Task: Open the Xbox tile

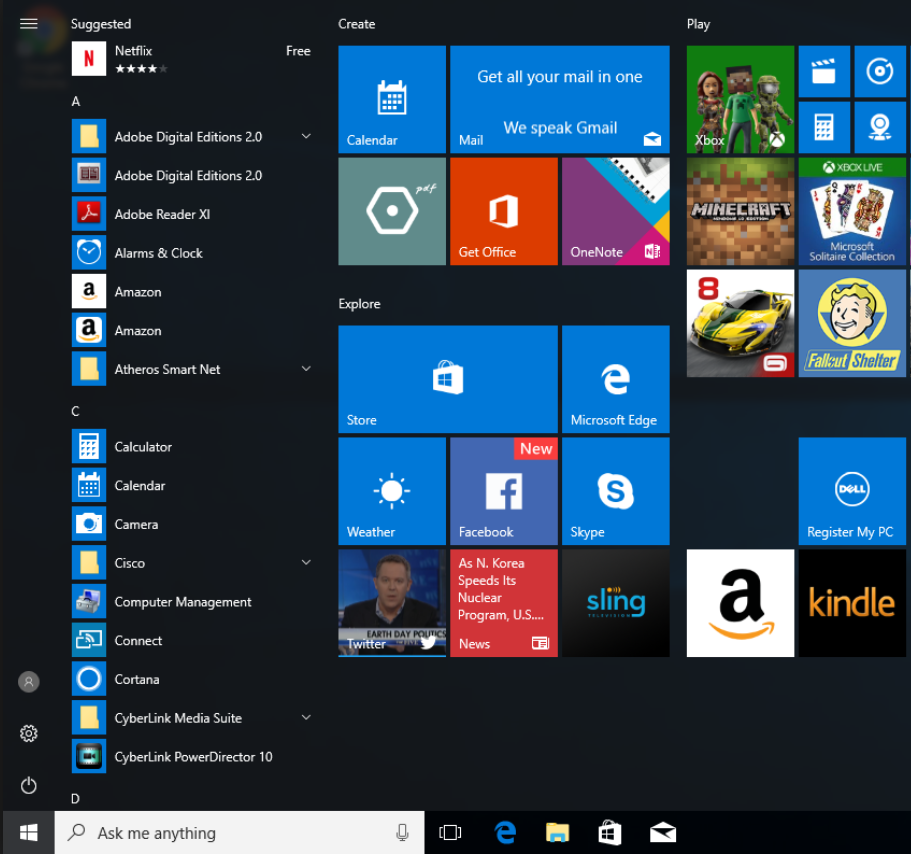Action: (x=739, y=99)
